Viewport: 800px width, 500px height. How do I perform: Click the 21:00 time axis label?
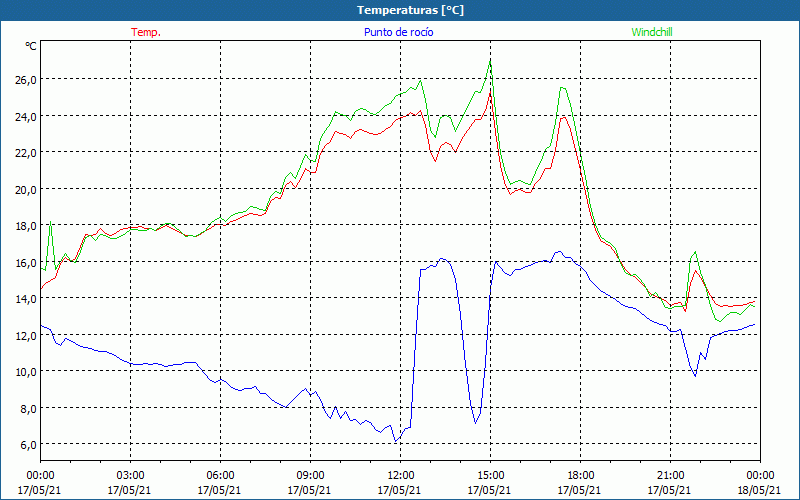tap(670, 476)
